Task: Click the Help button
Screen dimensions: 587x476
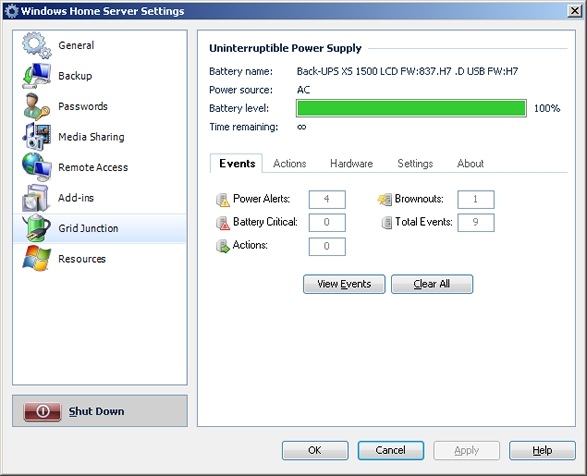Action: pos(542,451)
